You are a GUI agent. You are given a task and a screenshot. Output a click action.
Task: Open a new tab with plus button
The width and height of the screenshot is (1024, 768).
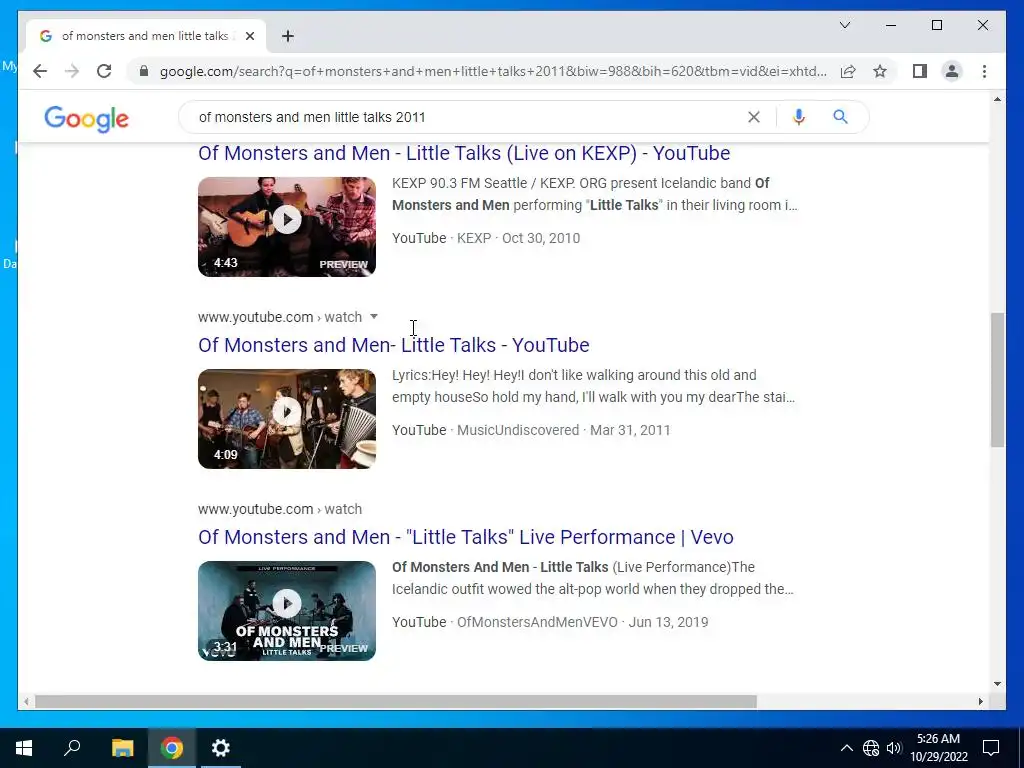287,36
